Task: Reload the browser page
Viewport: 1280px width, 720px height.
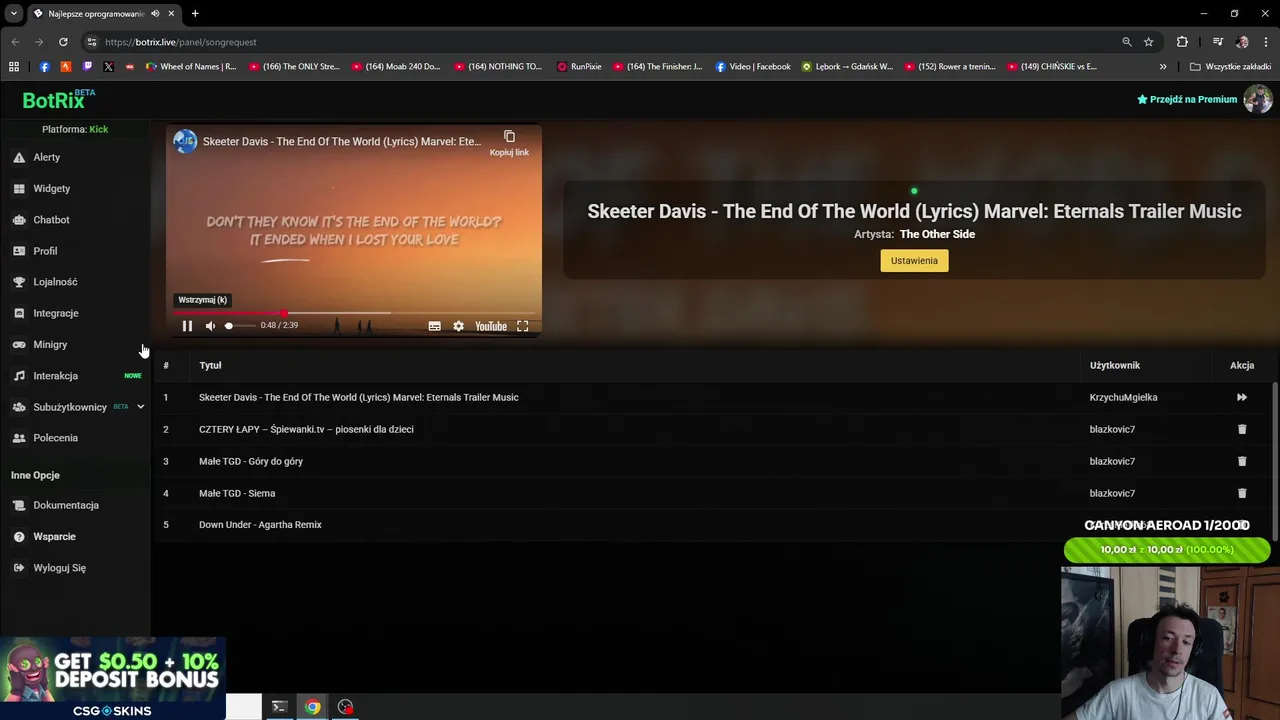Action: coord(63,42)
